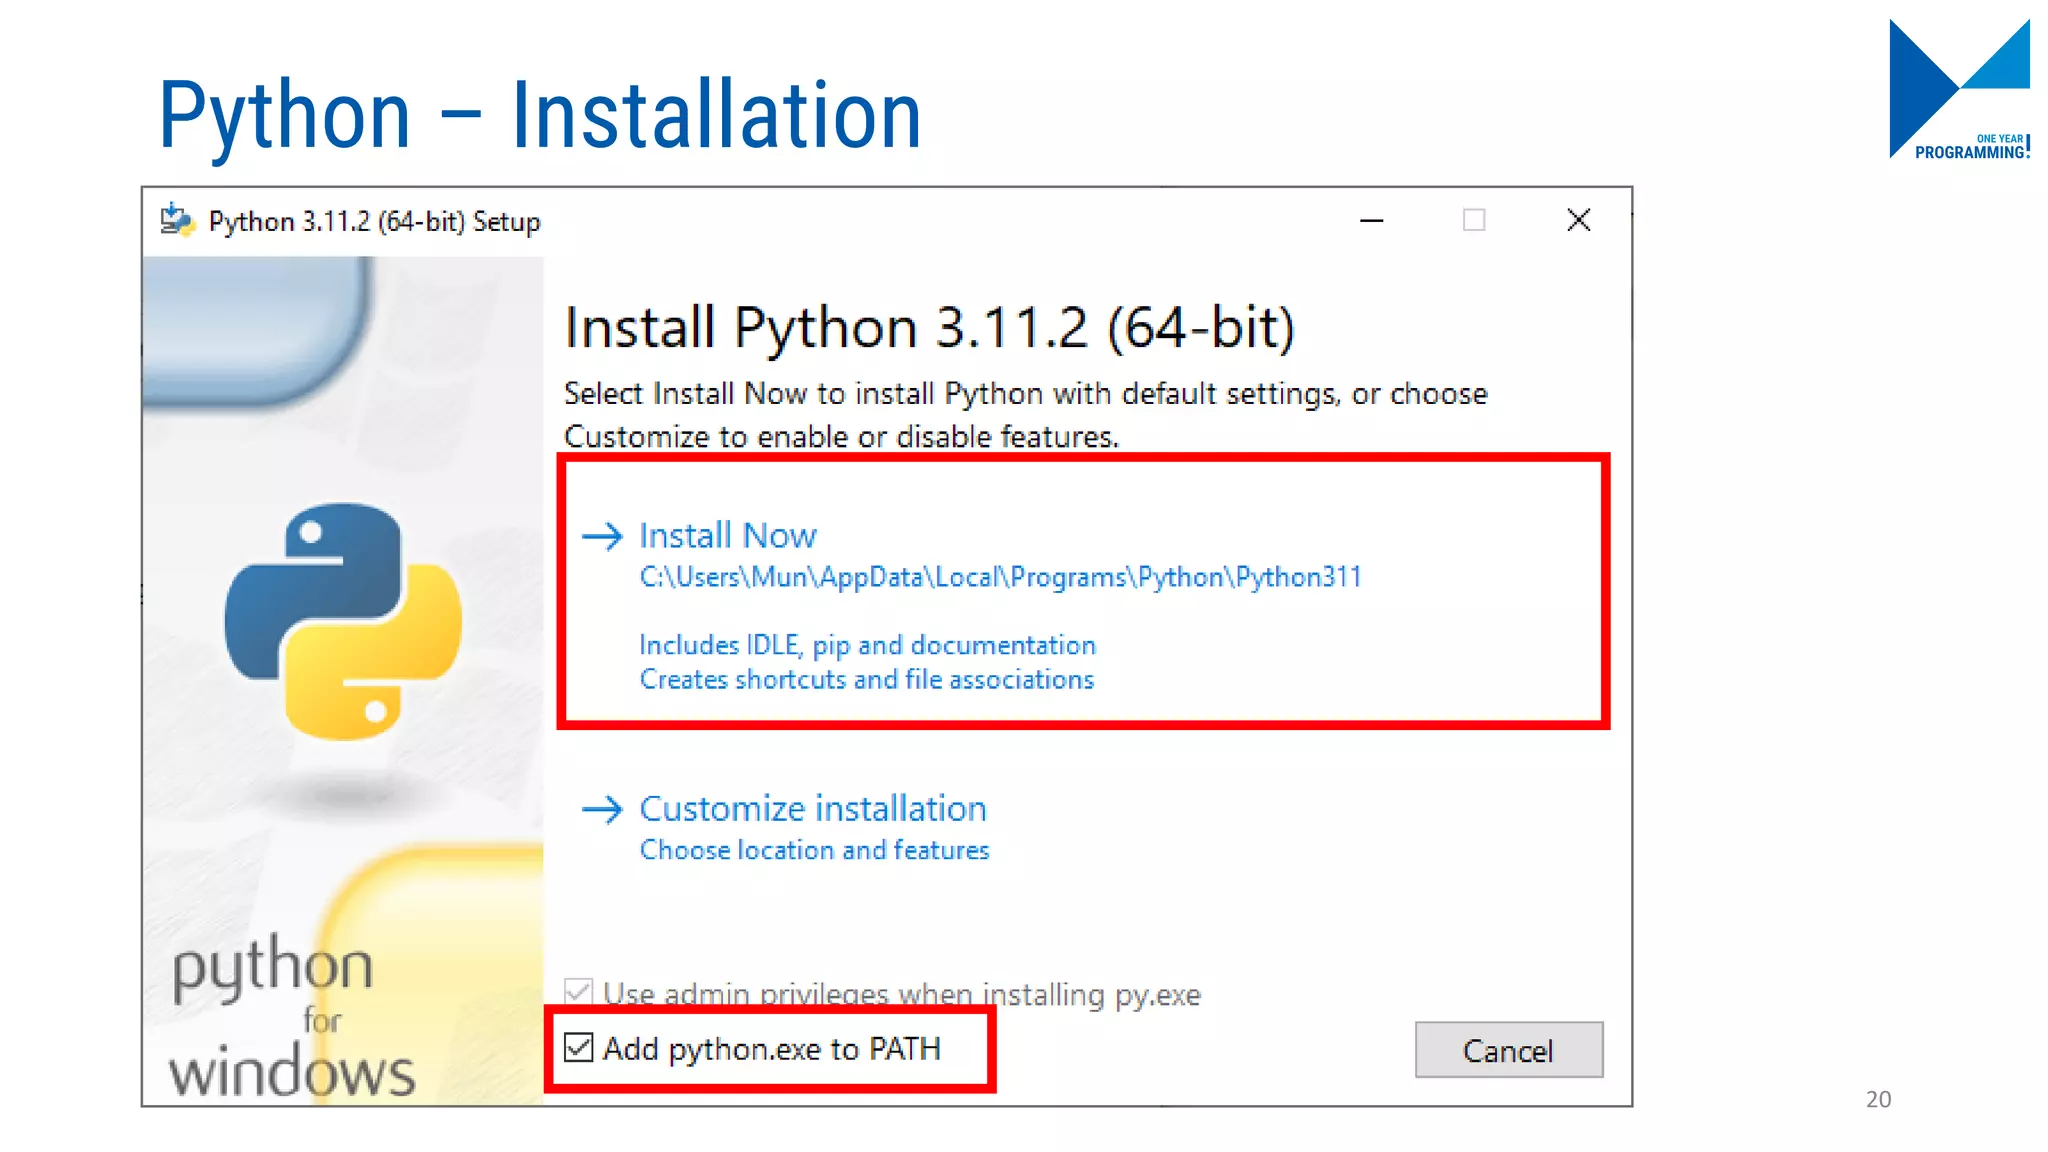Click the Python logo image in sidebar
The width and height of the screenshot is (2048, 1152).
pos(343,621)
